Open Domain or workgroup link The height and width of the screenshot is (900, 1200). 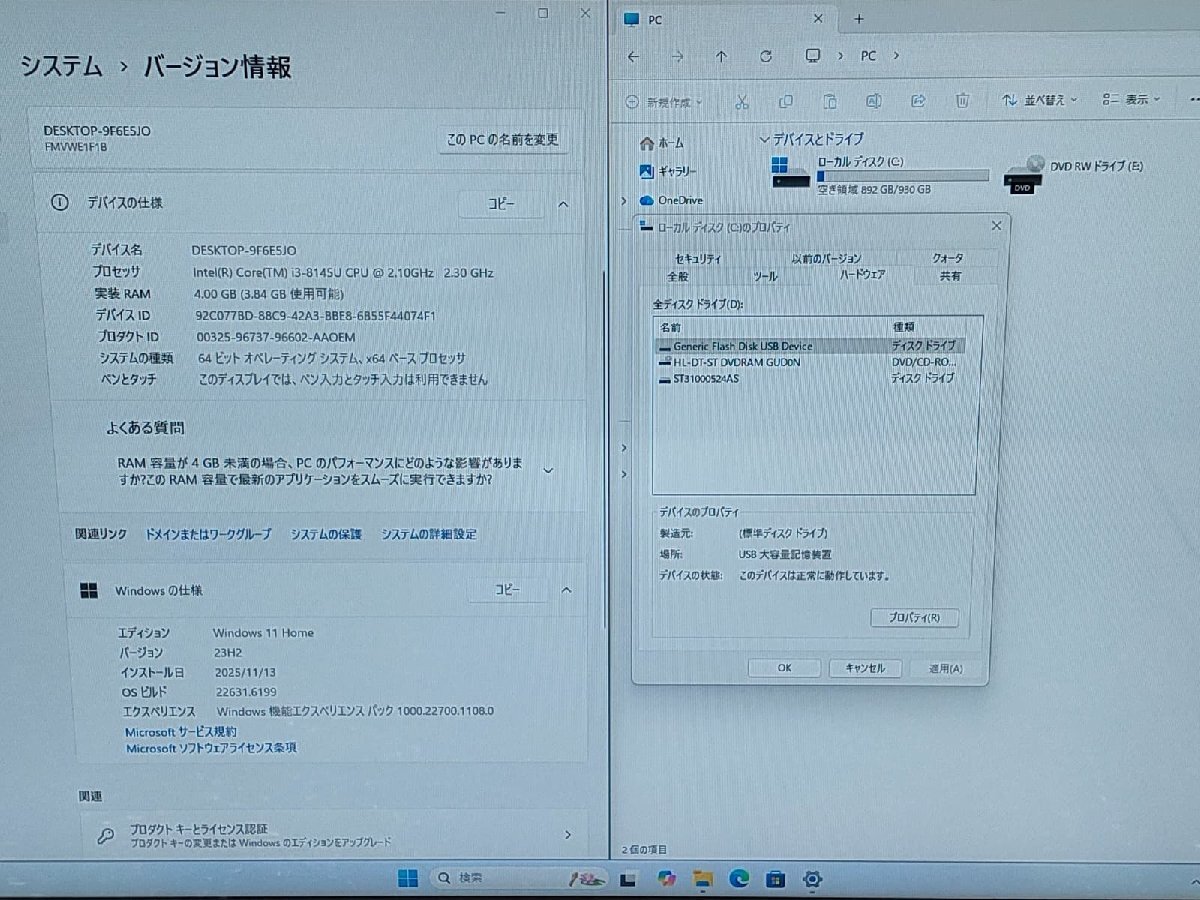point(208,535)
